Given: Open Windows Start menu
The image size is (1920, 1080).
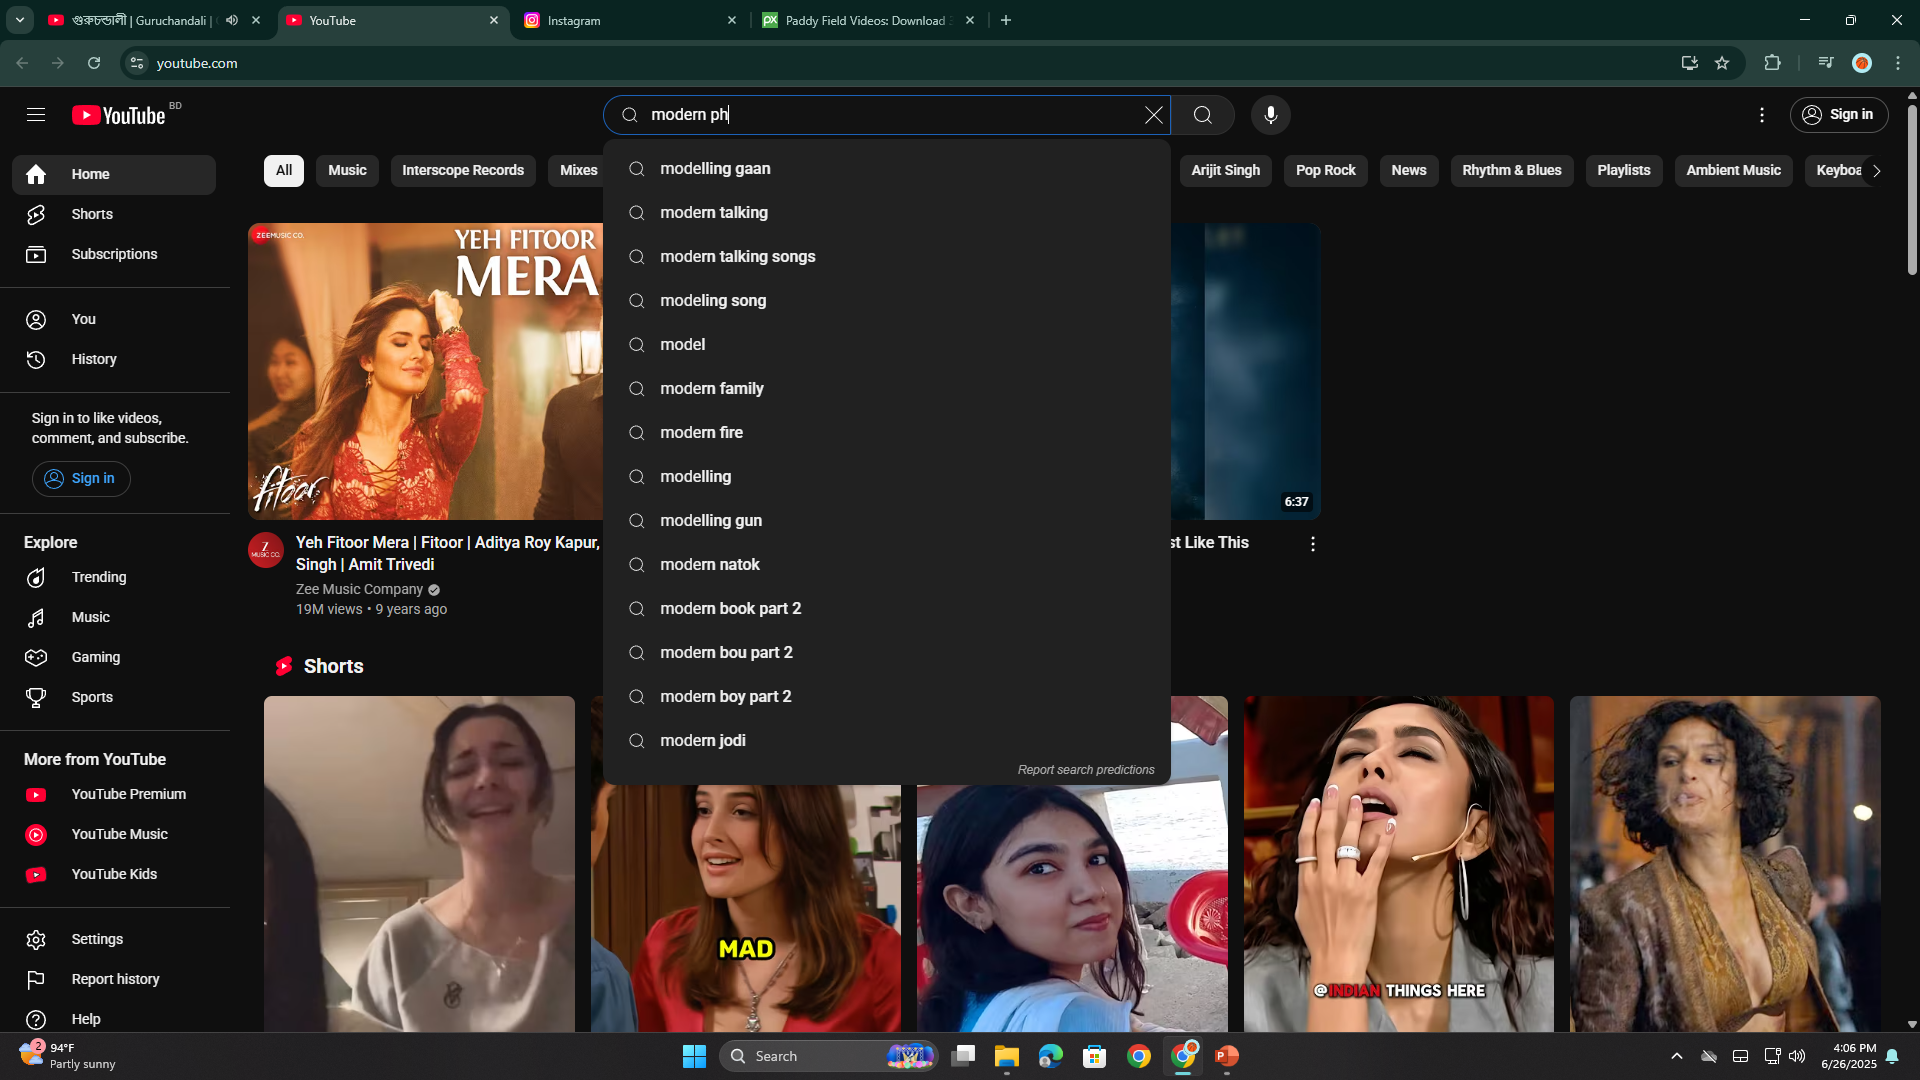Looking at the screenshot, I should [694, 1056].
